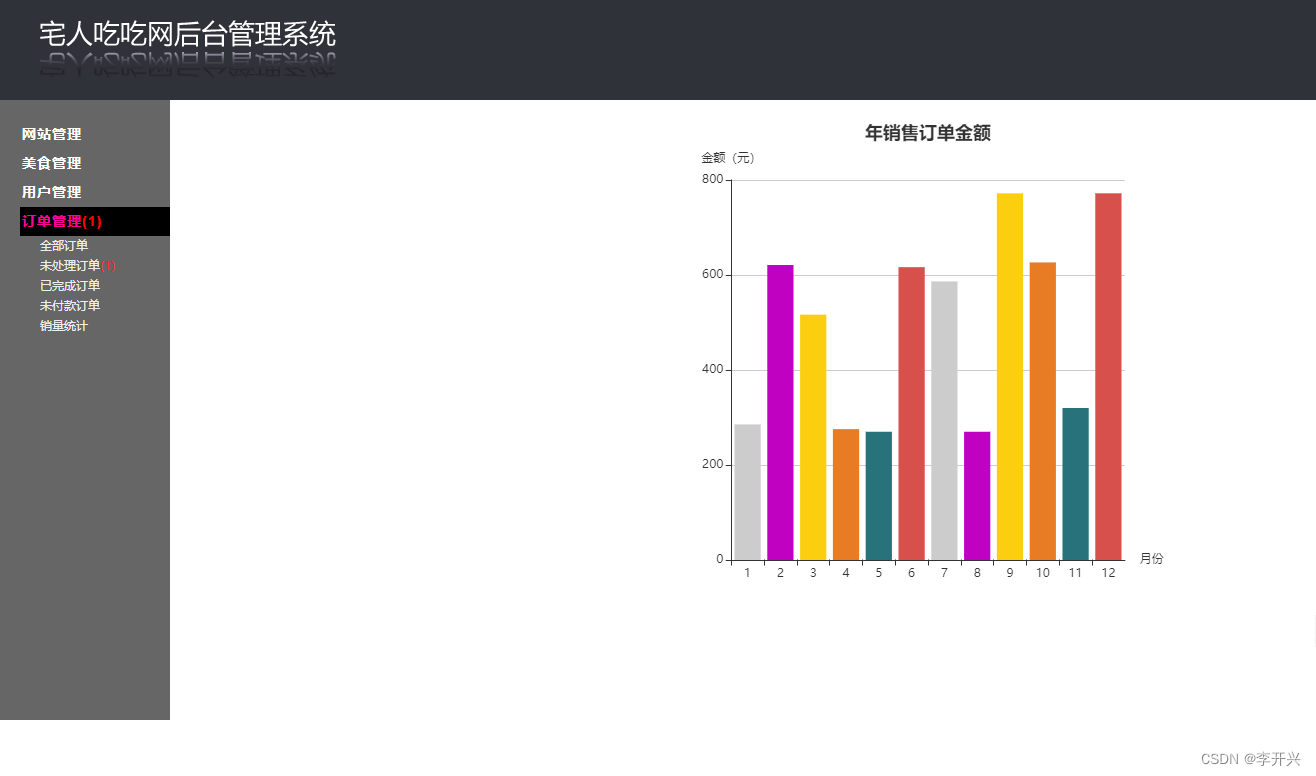Screen dimensions: 1316x776
Task: Open 未付款订单 submenu link
Action: [70, 305]
